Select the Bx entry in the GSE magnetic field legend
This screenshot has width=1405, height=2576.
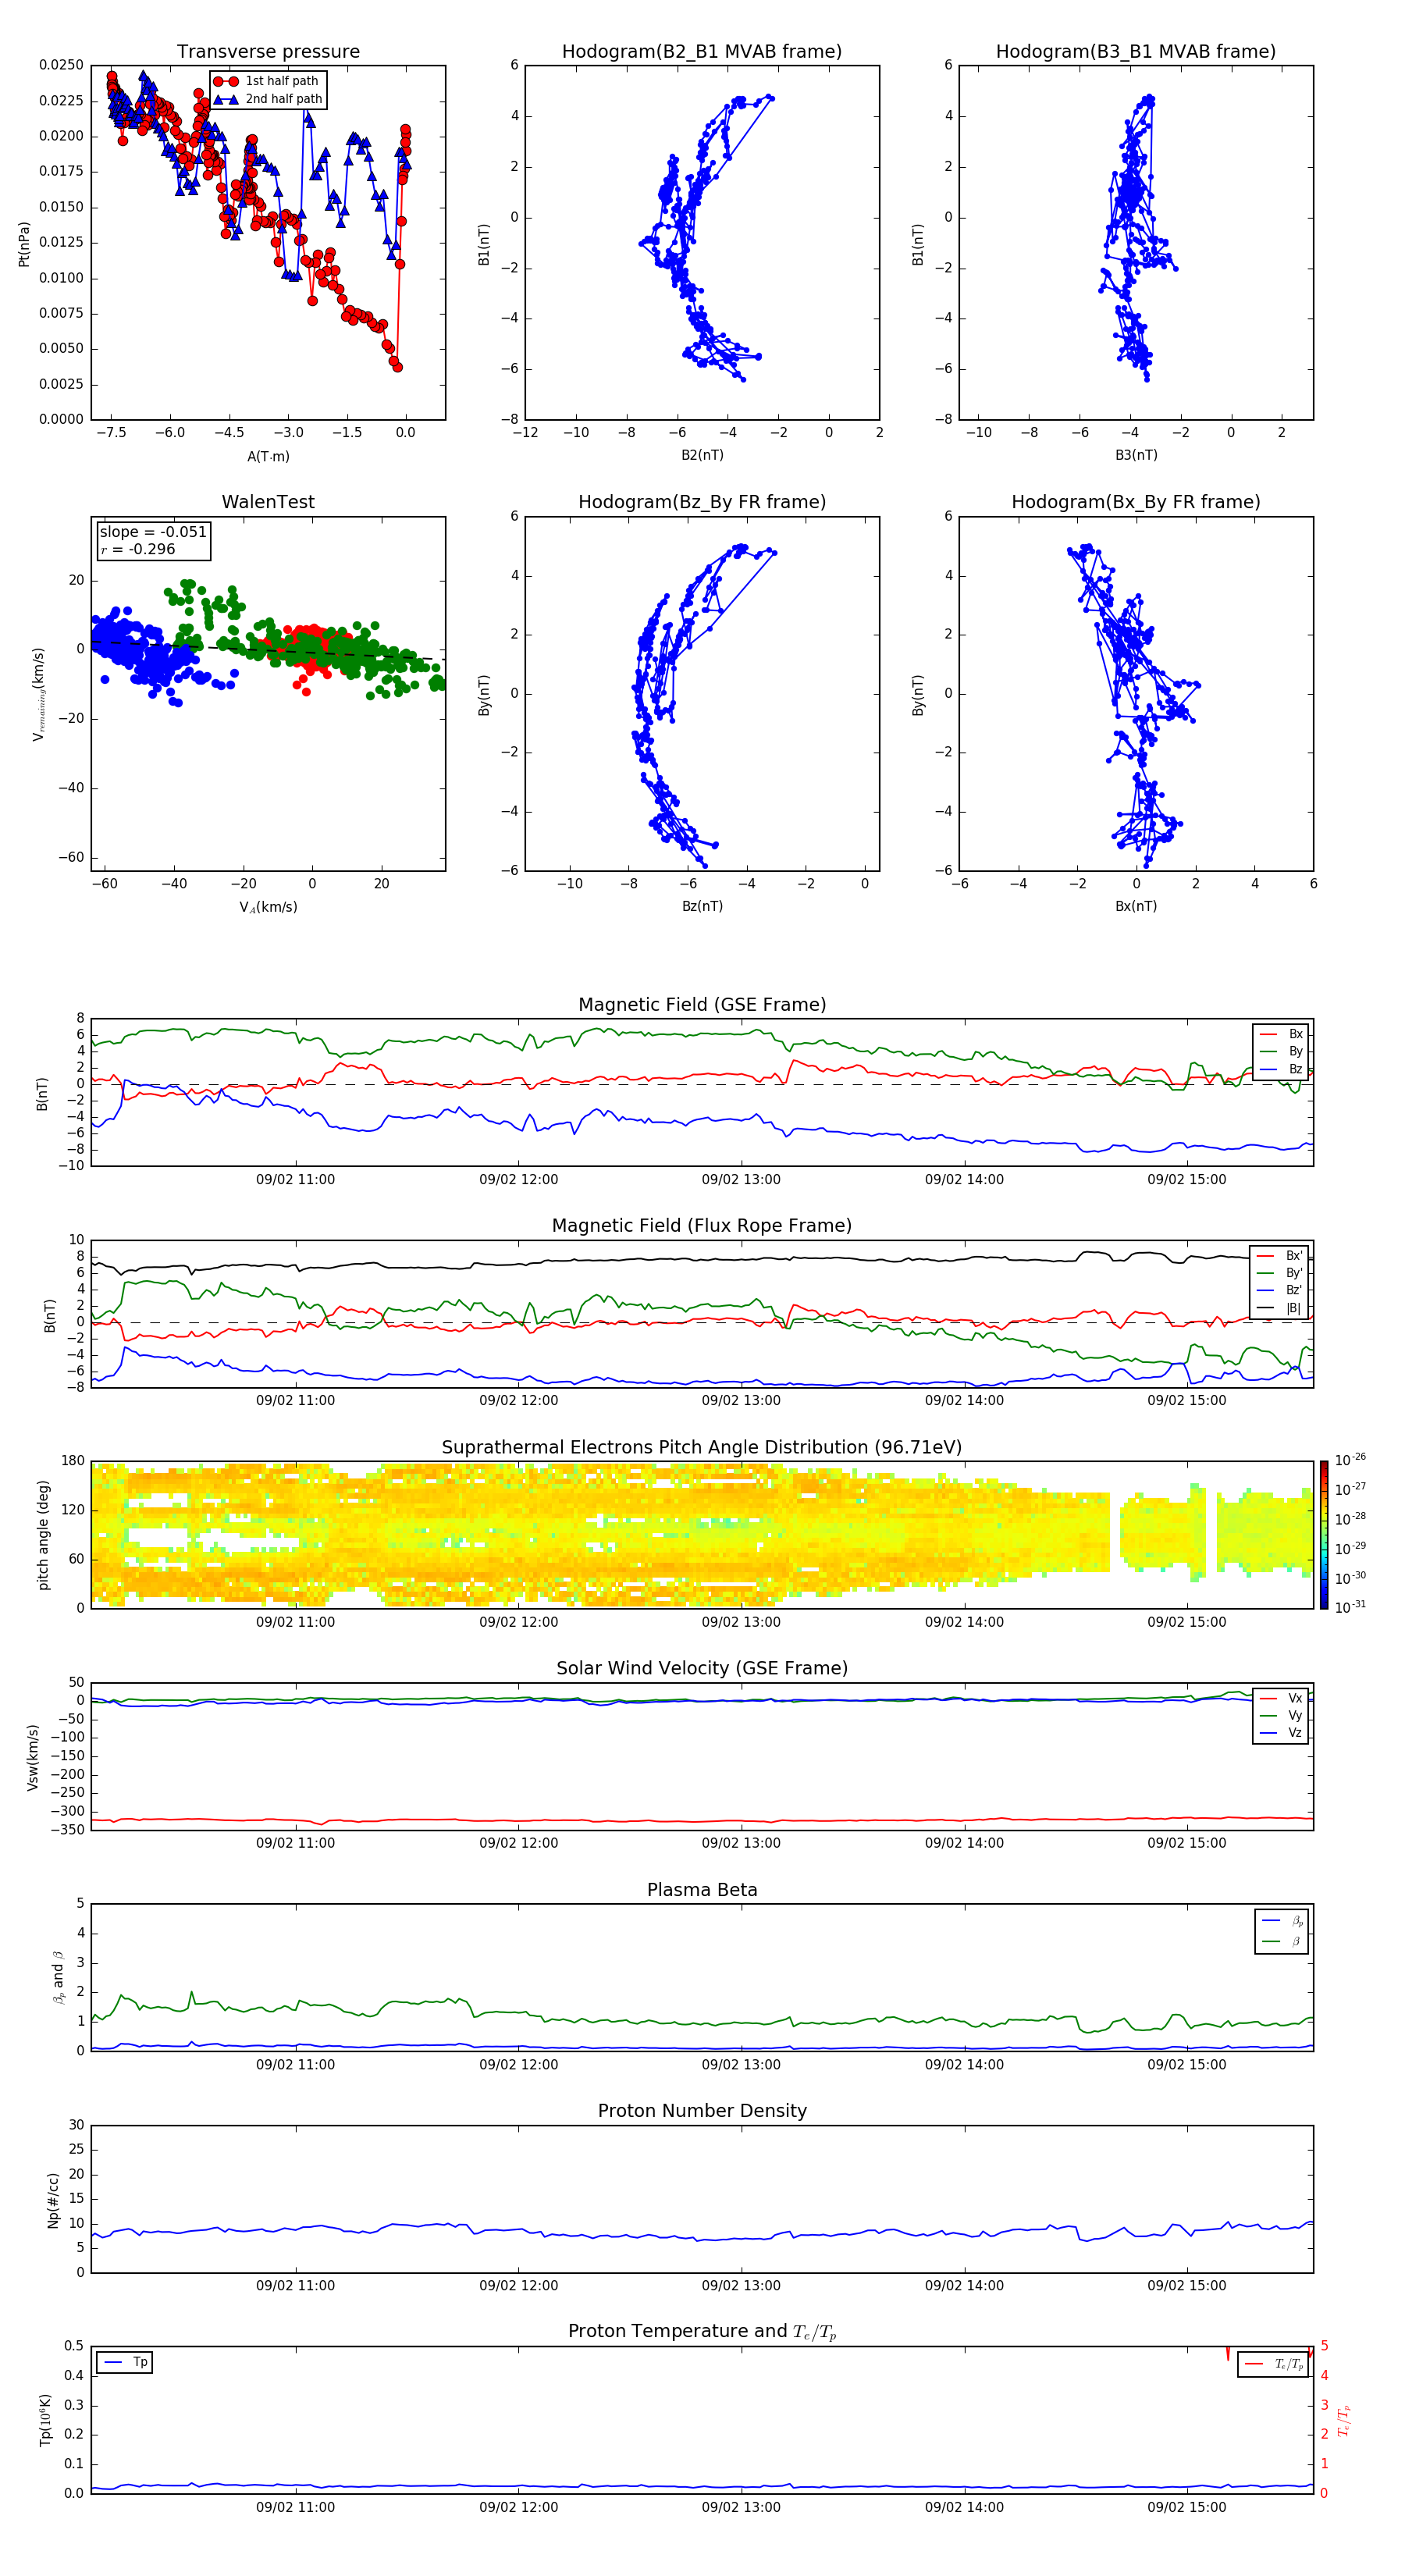[x=1282, y=1034]
